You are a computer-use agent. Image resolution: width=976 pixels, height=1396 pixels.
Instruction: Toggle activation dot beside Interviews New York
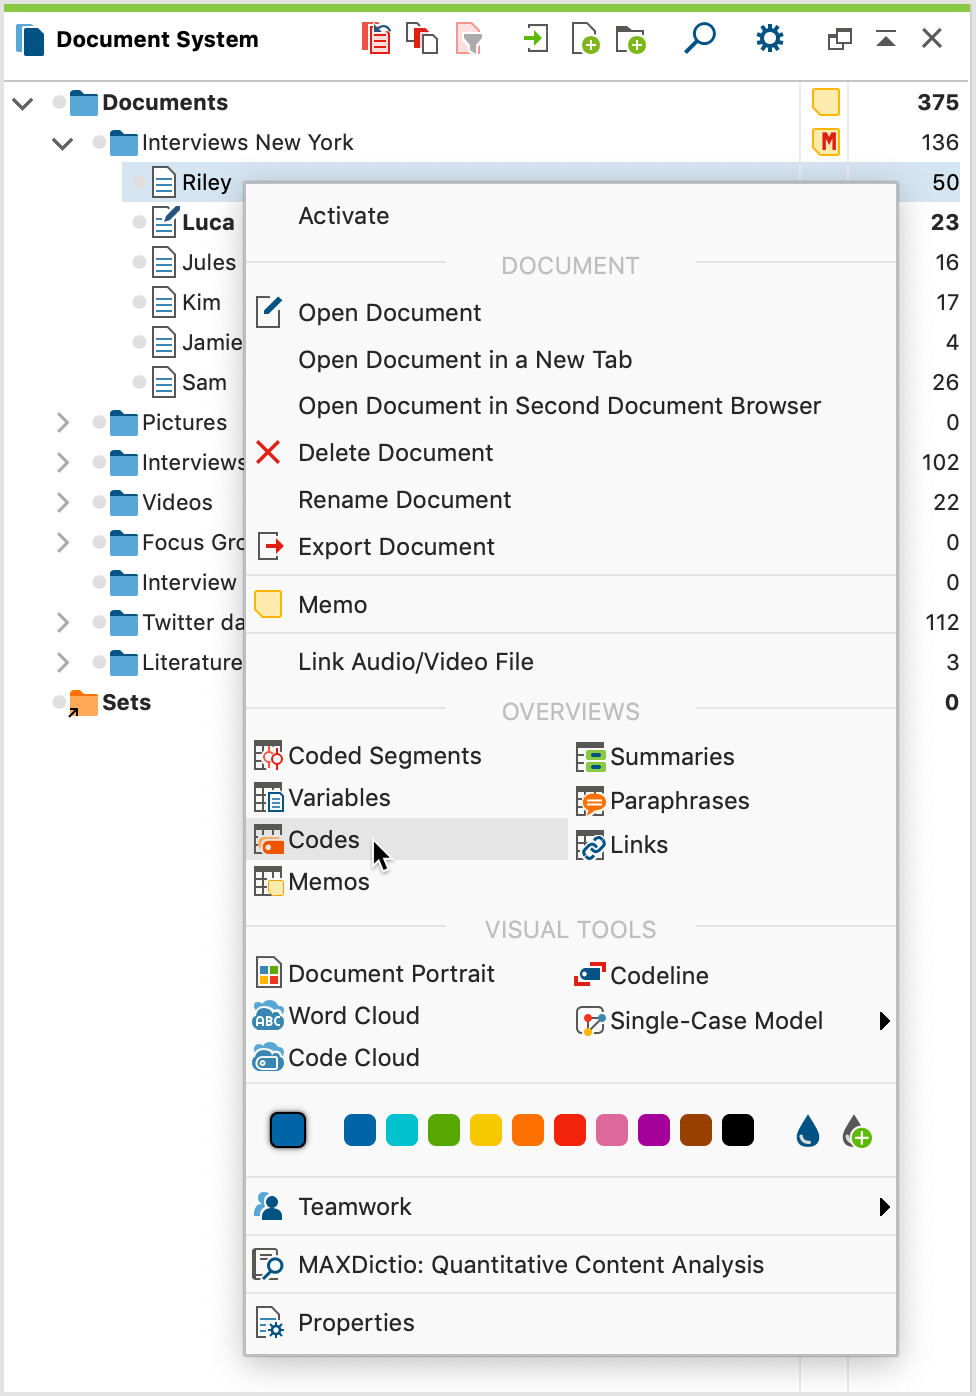[x=100, y=142]
